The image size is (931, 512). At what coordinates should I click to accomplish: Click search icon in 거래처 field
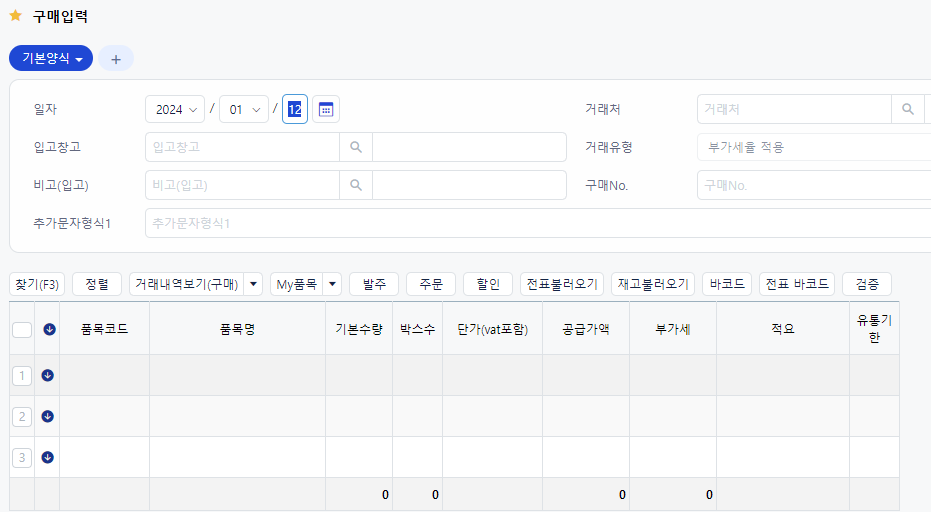[x=908, y=109]
